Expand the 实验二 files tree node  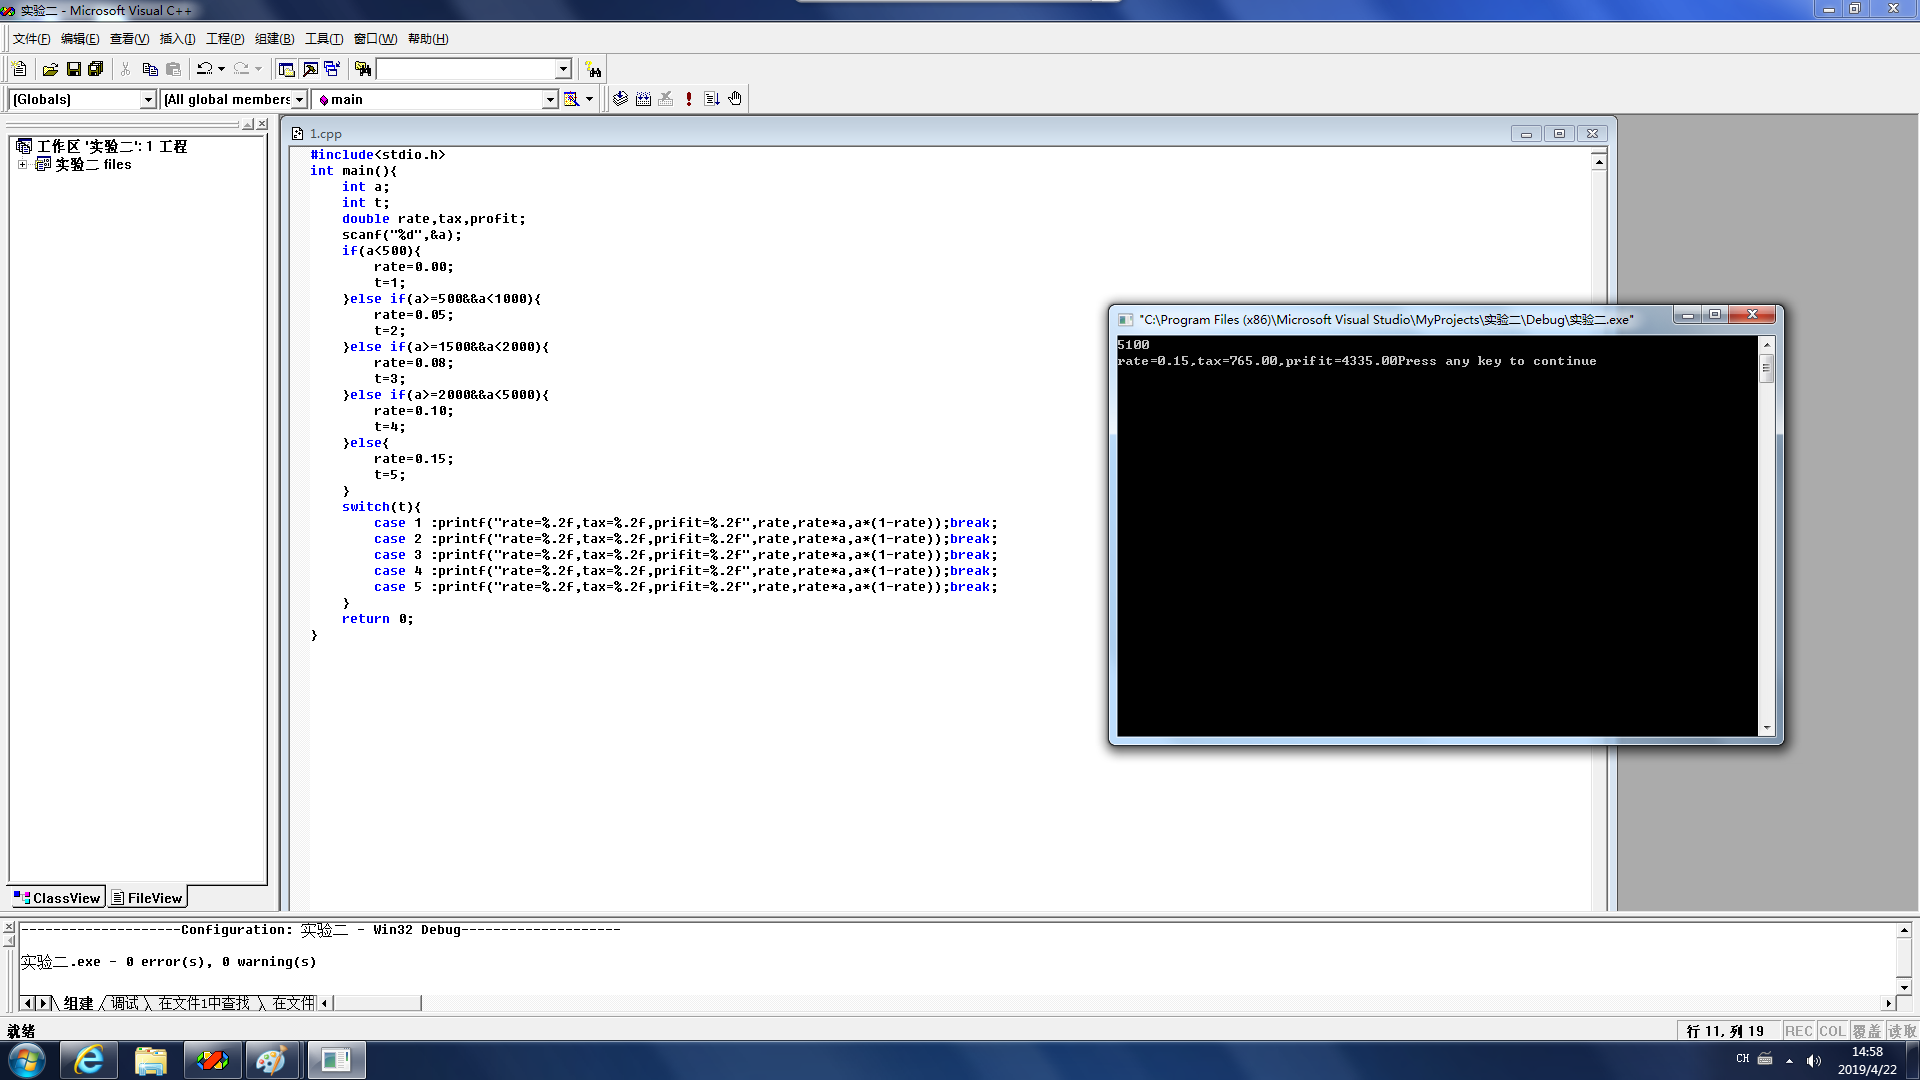[22, 165]
